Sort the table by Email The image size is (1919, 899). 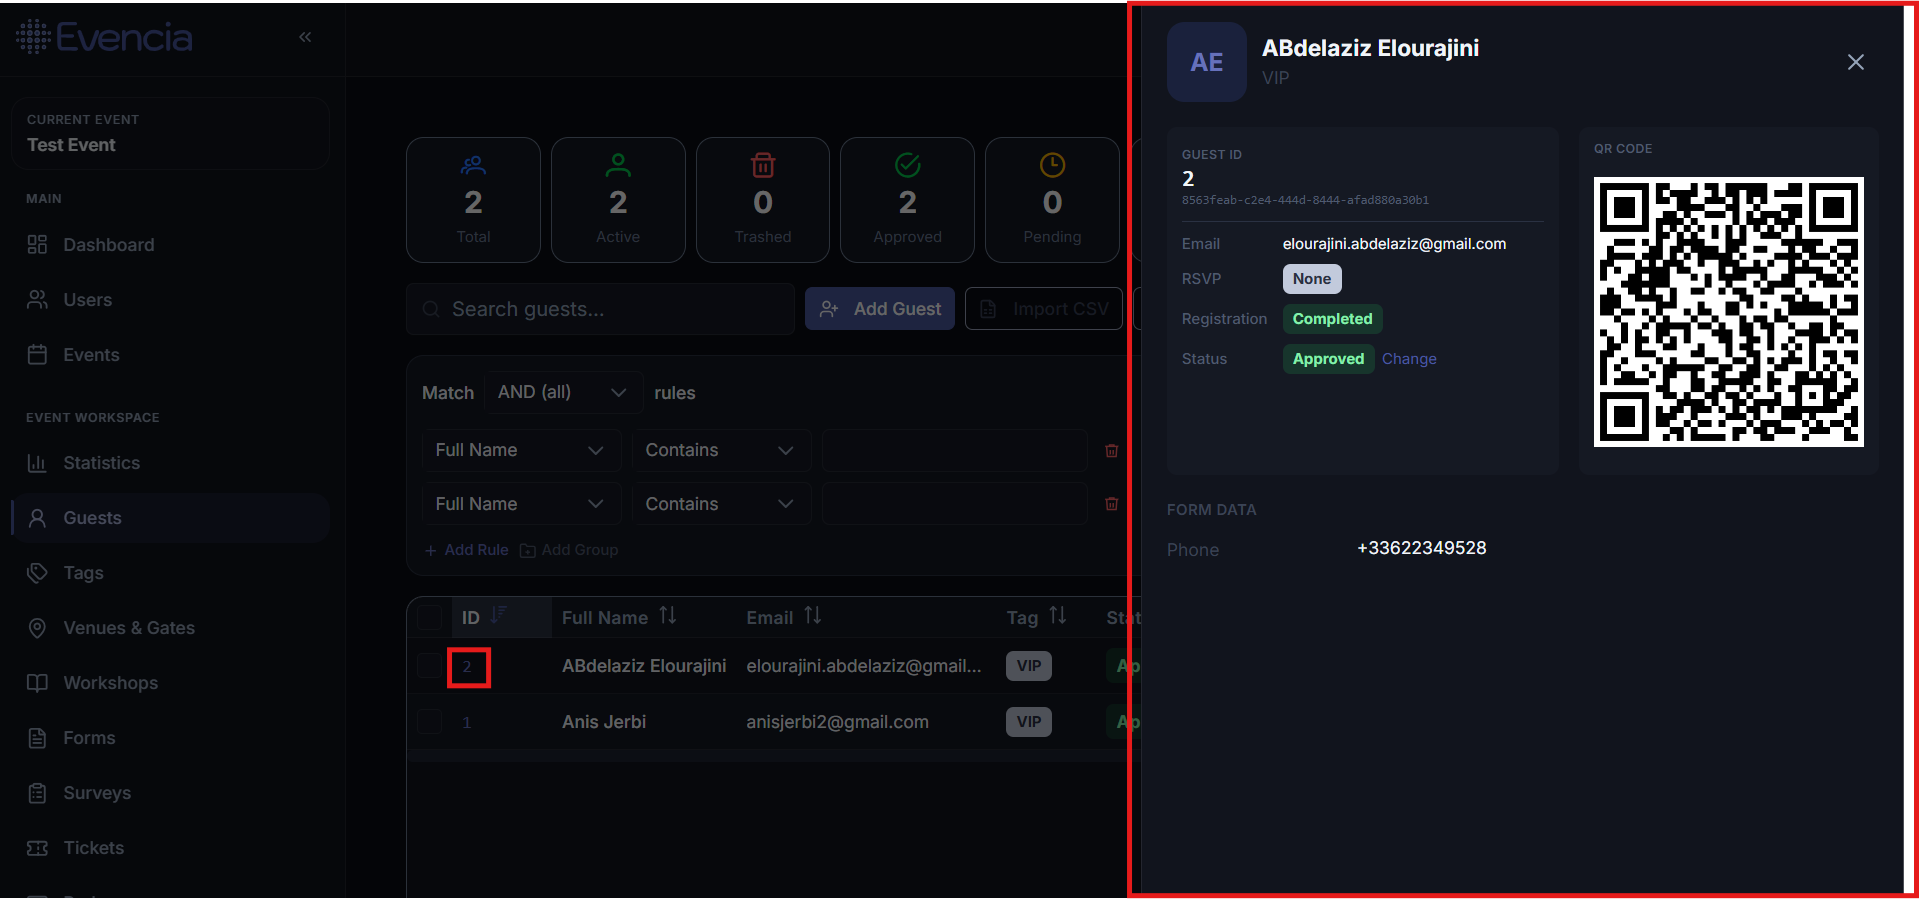(784, 617)
